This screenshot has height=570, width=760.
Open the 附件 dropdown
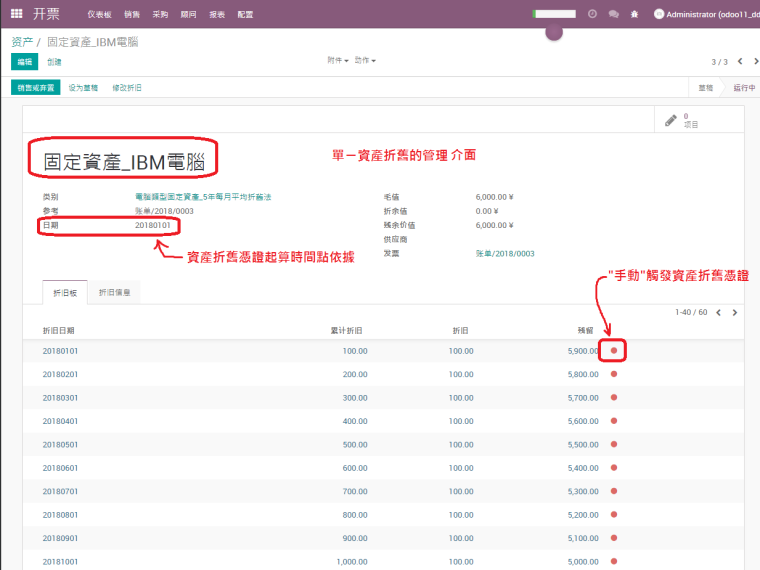[338, 61]
